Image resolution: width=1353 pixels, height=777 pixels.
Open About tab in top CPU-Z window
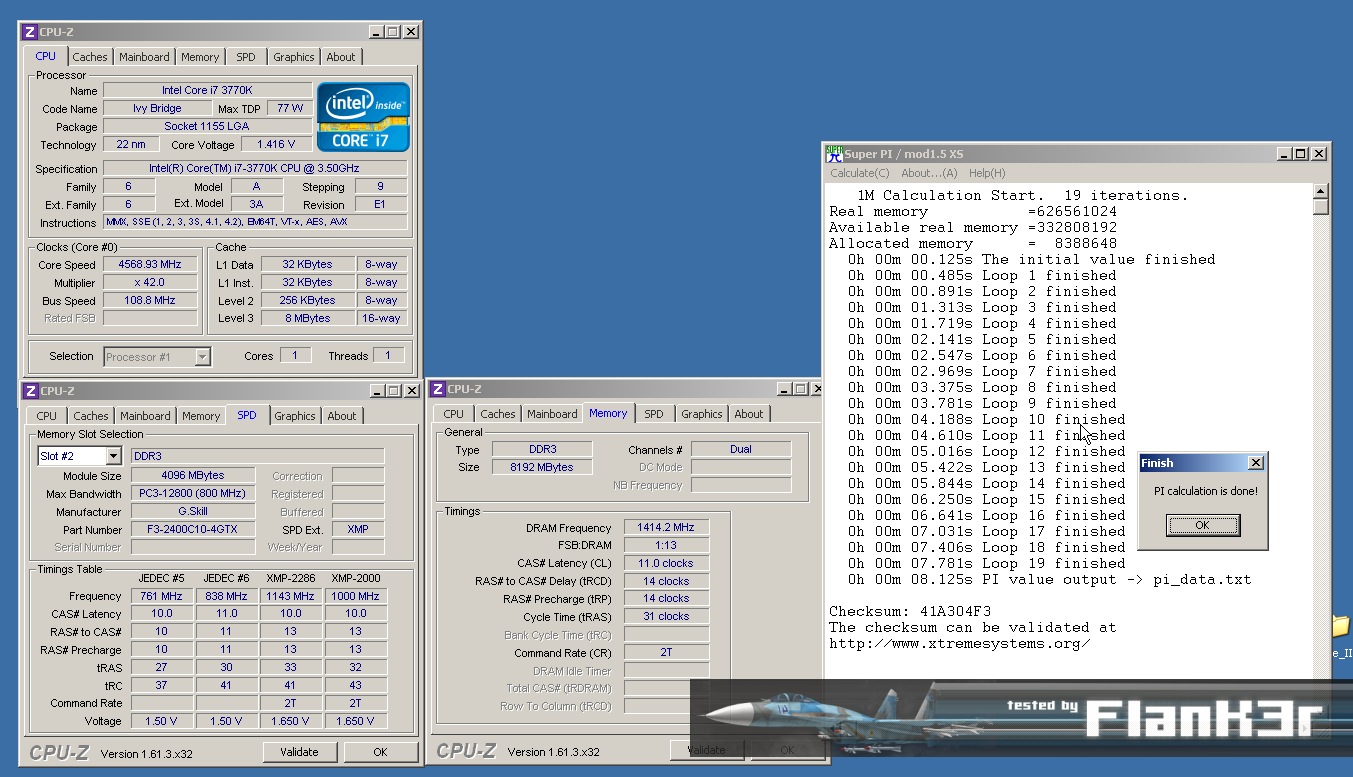click(x=341, y=57)
